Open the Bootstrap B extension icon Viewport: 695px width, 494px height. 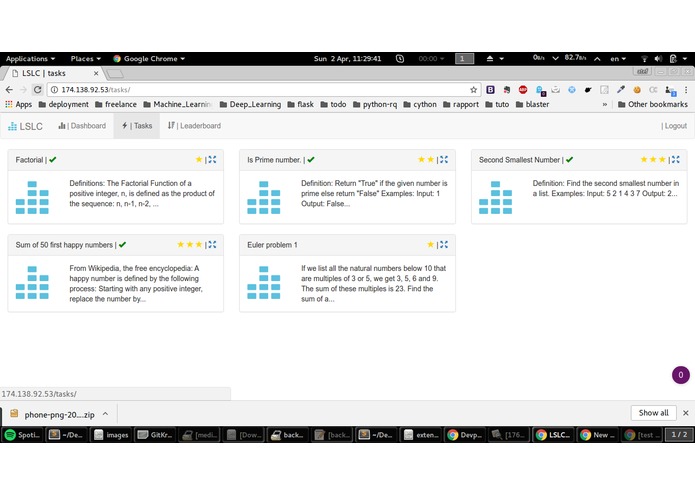[x=490, y=89]
